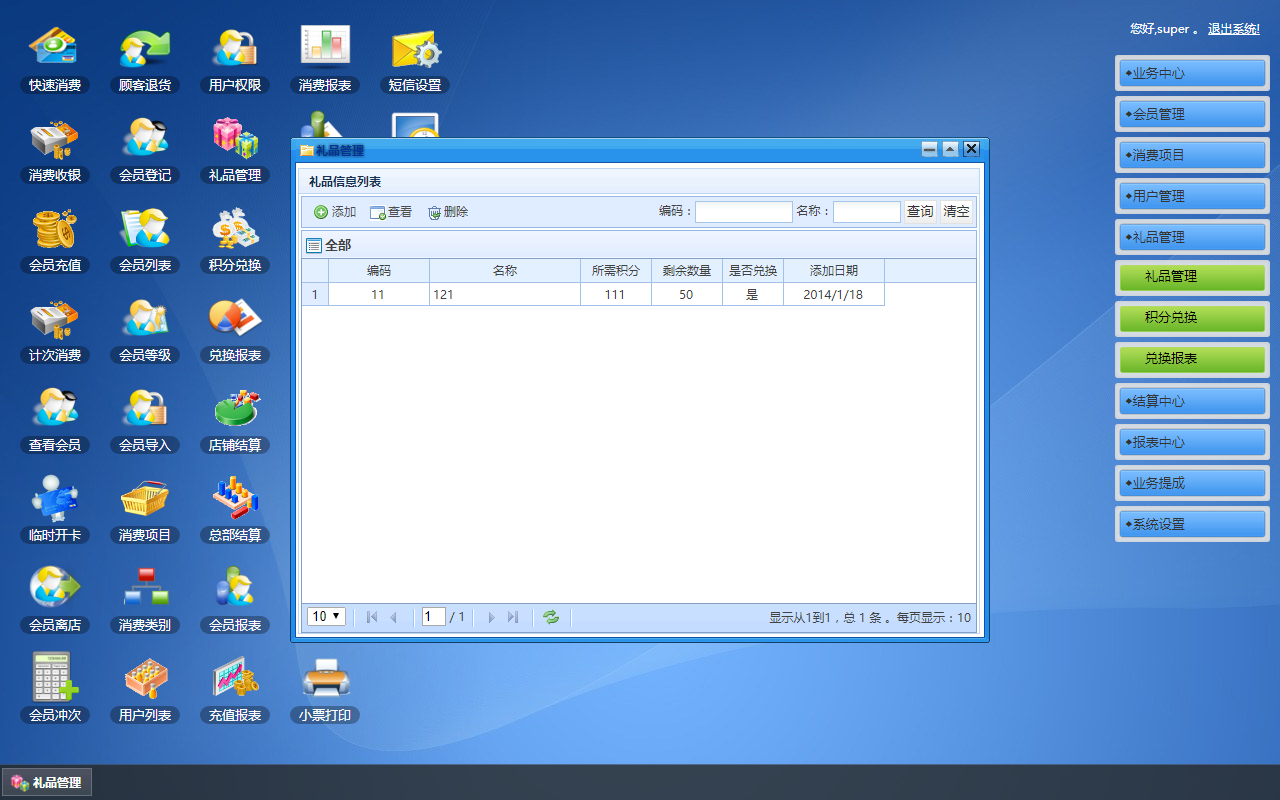Screen dimensions: 1280x800
Task: Go to the previous page of results
Action: point(394,617)
